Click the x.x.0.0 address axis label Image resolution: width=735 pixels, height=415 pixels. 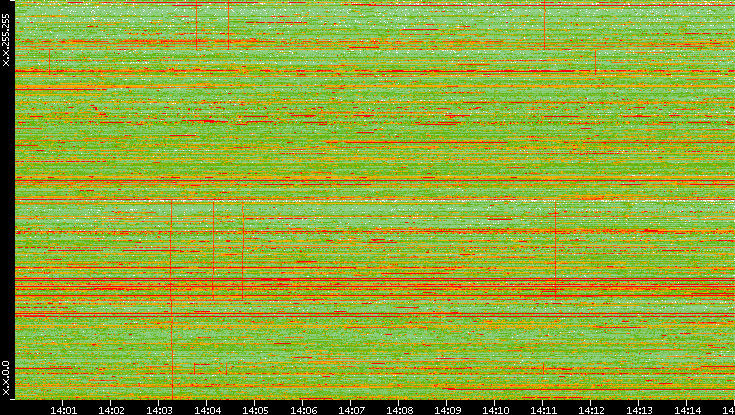(x=6, y=378)
